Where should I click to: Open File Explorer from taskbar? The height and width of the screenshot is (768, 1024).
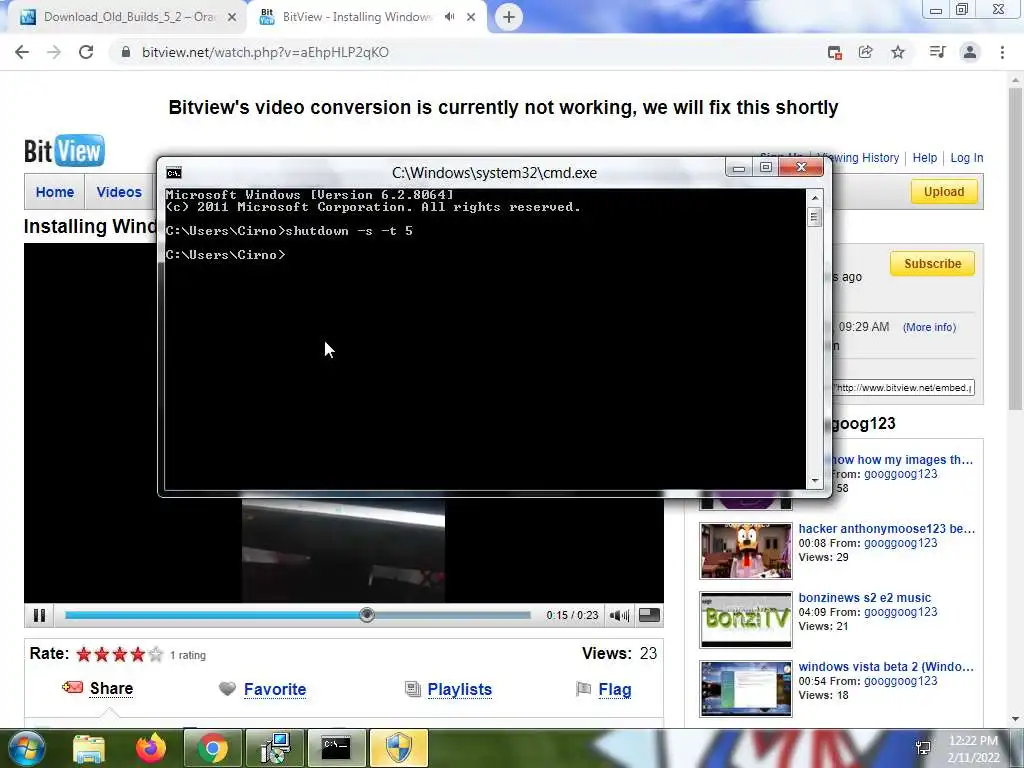click(x=89, y=748)
